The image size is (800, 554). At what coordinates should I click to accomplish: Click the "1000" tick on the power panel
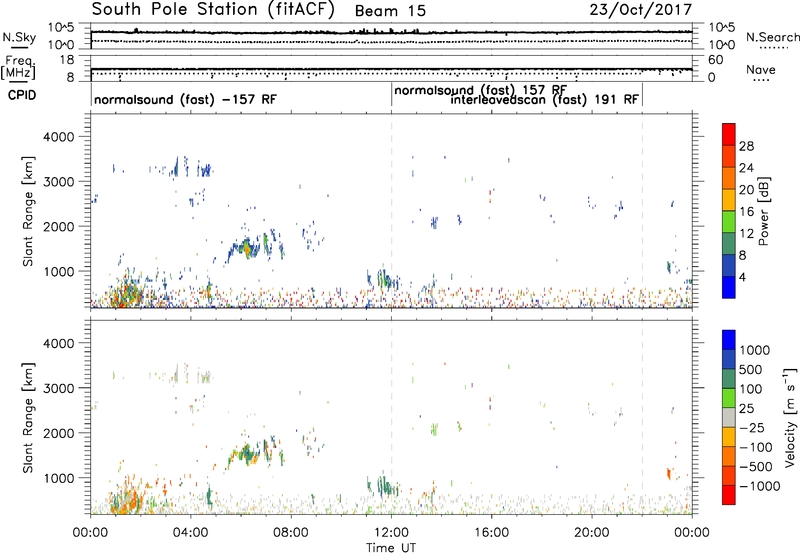click(58, 271)
